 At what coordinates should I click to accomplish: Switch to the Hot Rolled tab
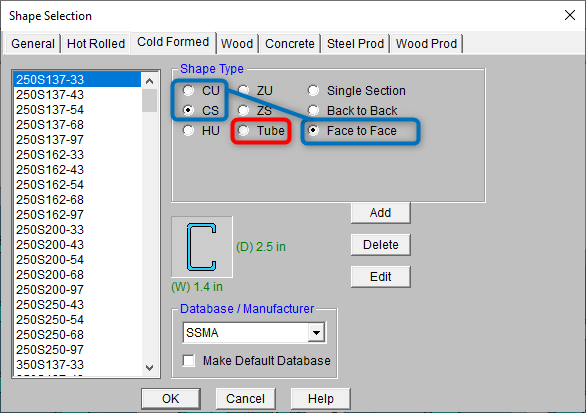pyautogui.click(x=96, y=44)
